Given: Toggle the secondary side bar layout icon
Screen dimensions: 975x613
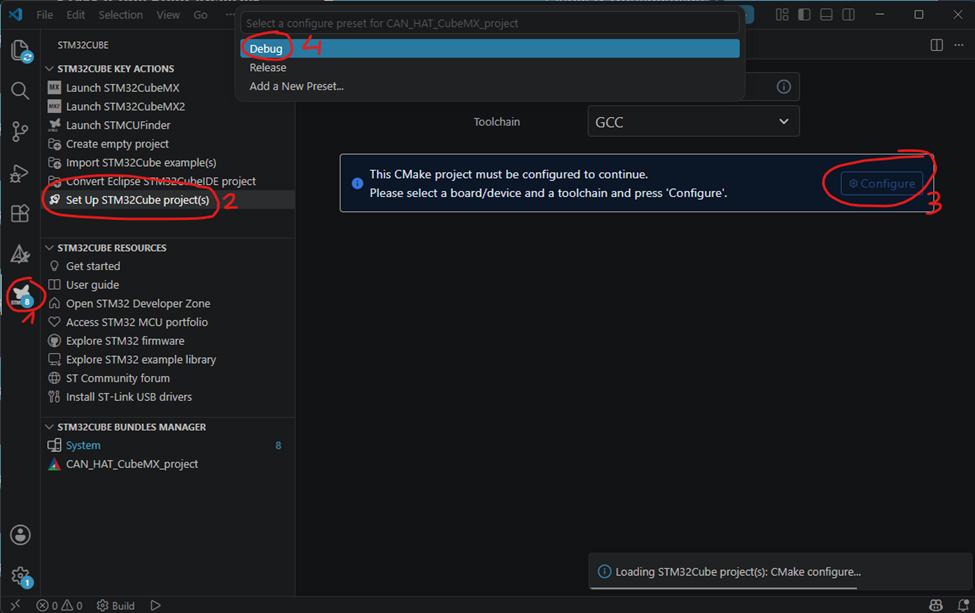Looking at the screenshot, I should tap(848, 14).
